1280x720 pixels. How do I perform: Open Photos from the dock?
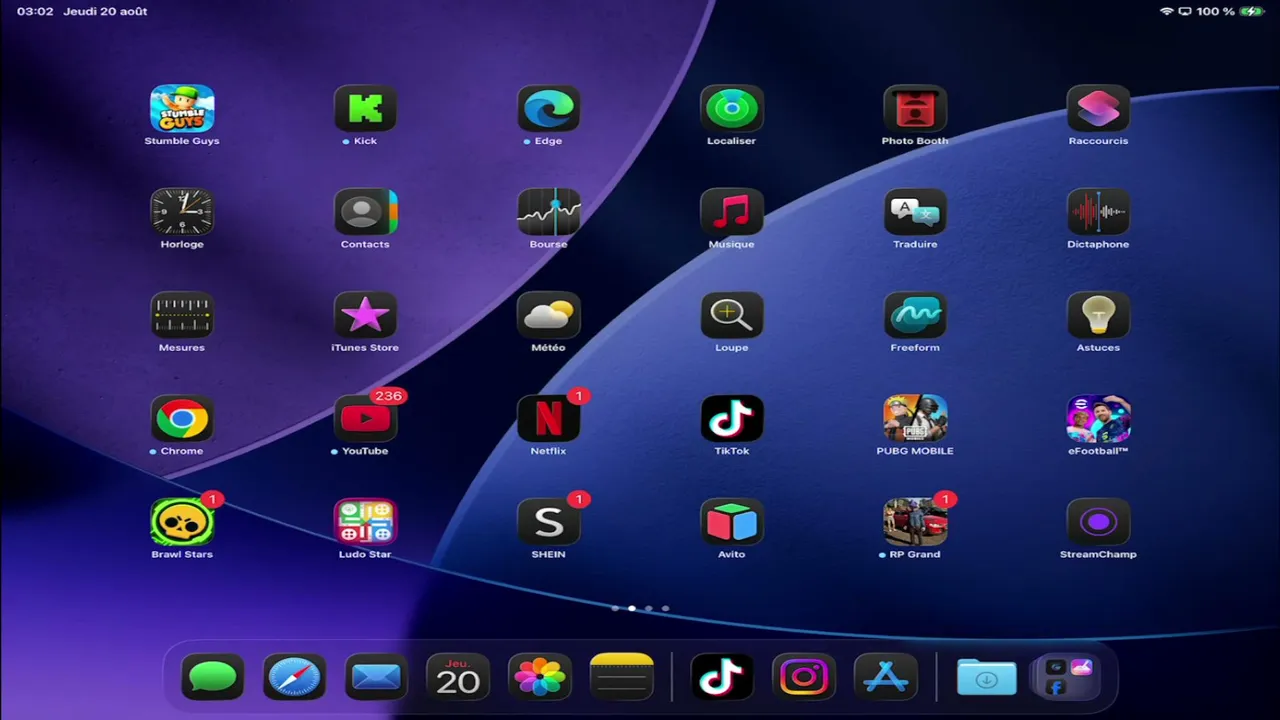pyautogui.click(x=540, y=678)
